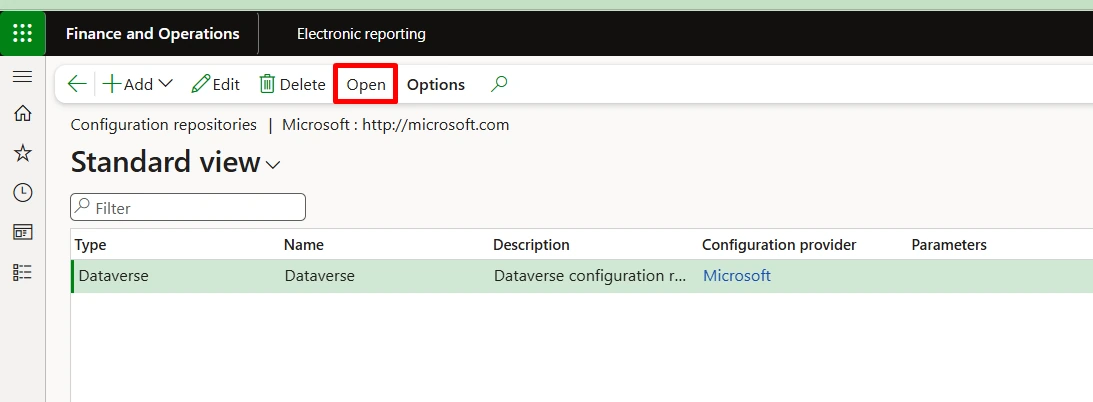Open the app launcher waffle icon
1093x402 pixels.
tap(22, 33)
